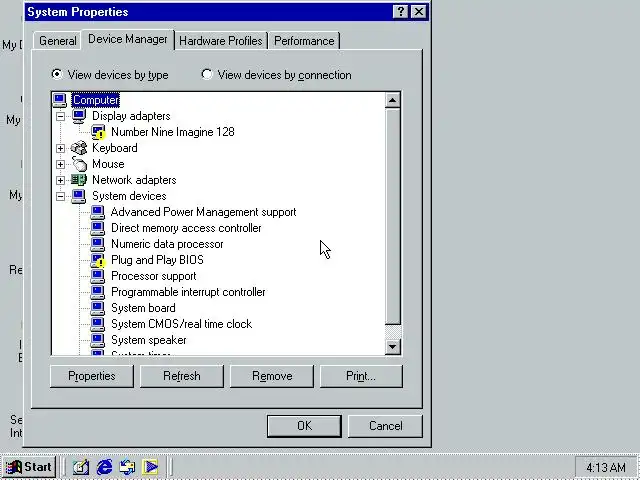Select the Network adapters text label

click(134, 180)
